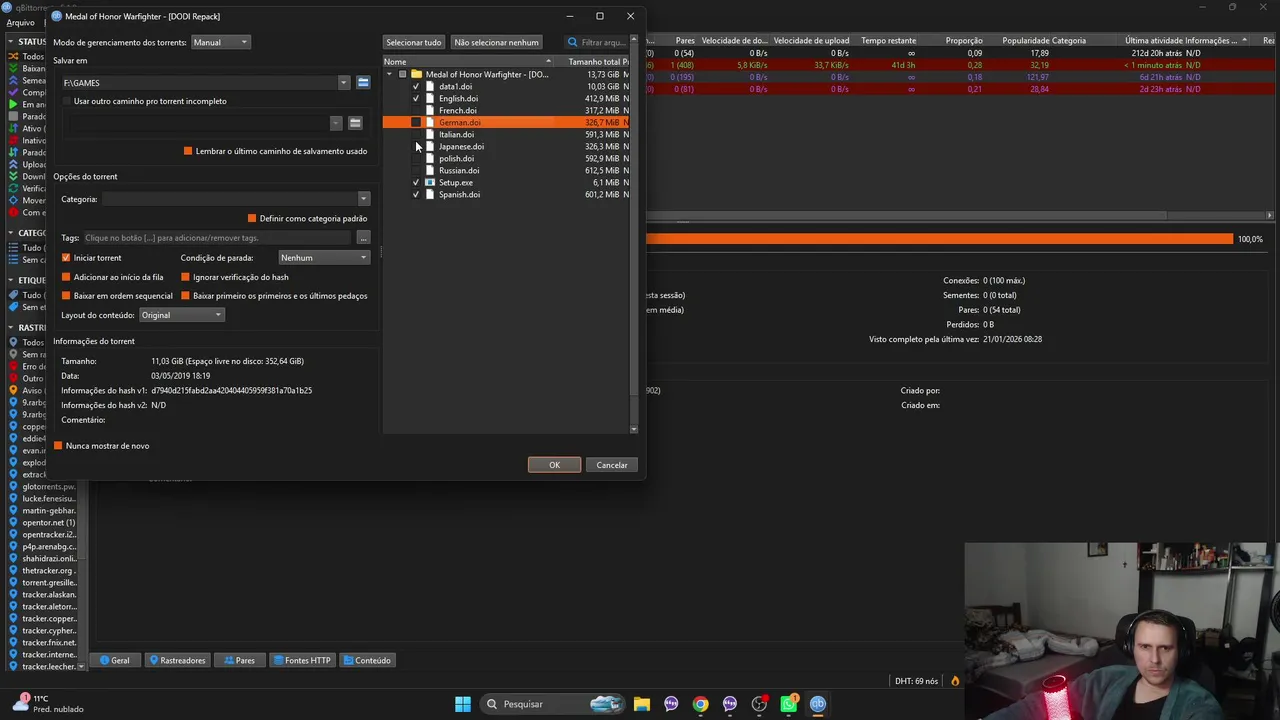
Task: Open File Explorer from the taskbar
Action: [x=642, y=704]
